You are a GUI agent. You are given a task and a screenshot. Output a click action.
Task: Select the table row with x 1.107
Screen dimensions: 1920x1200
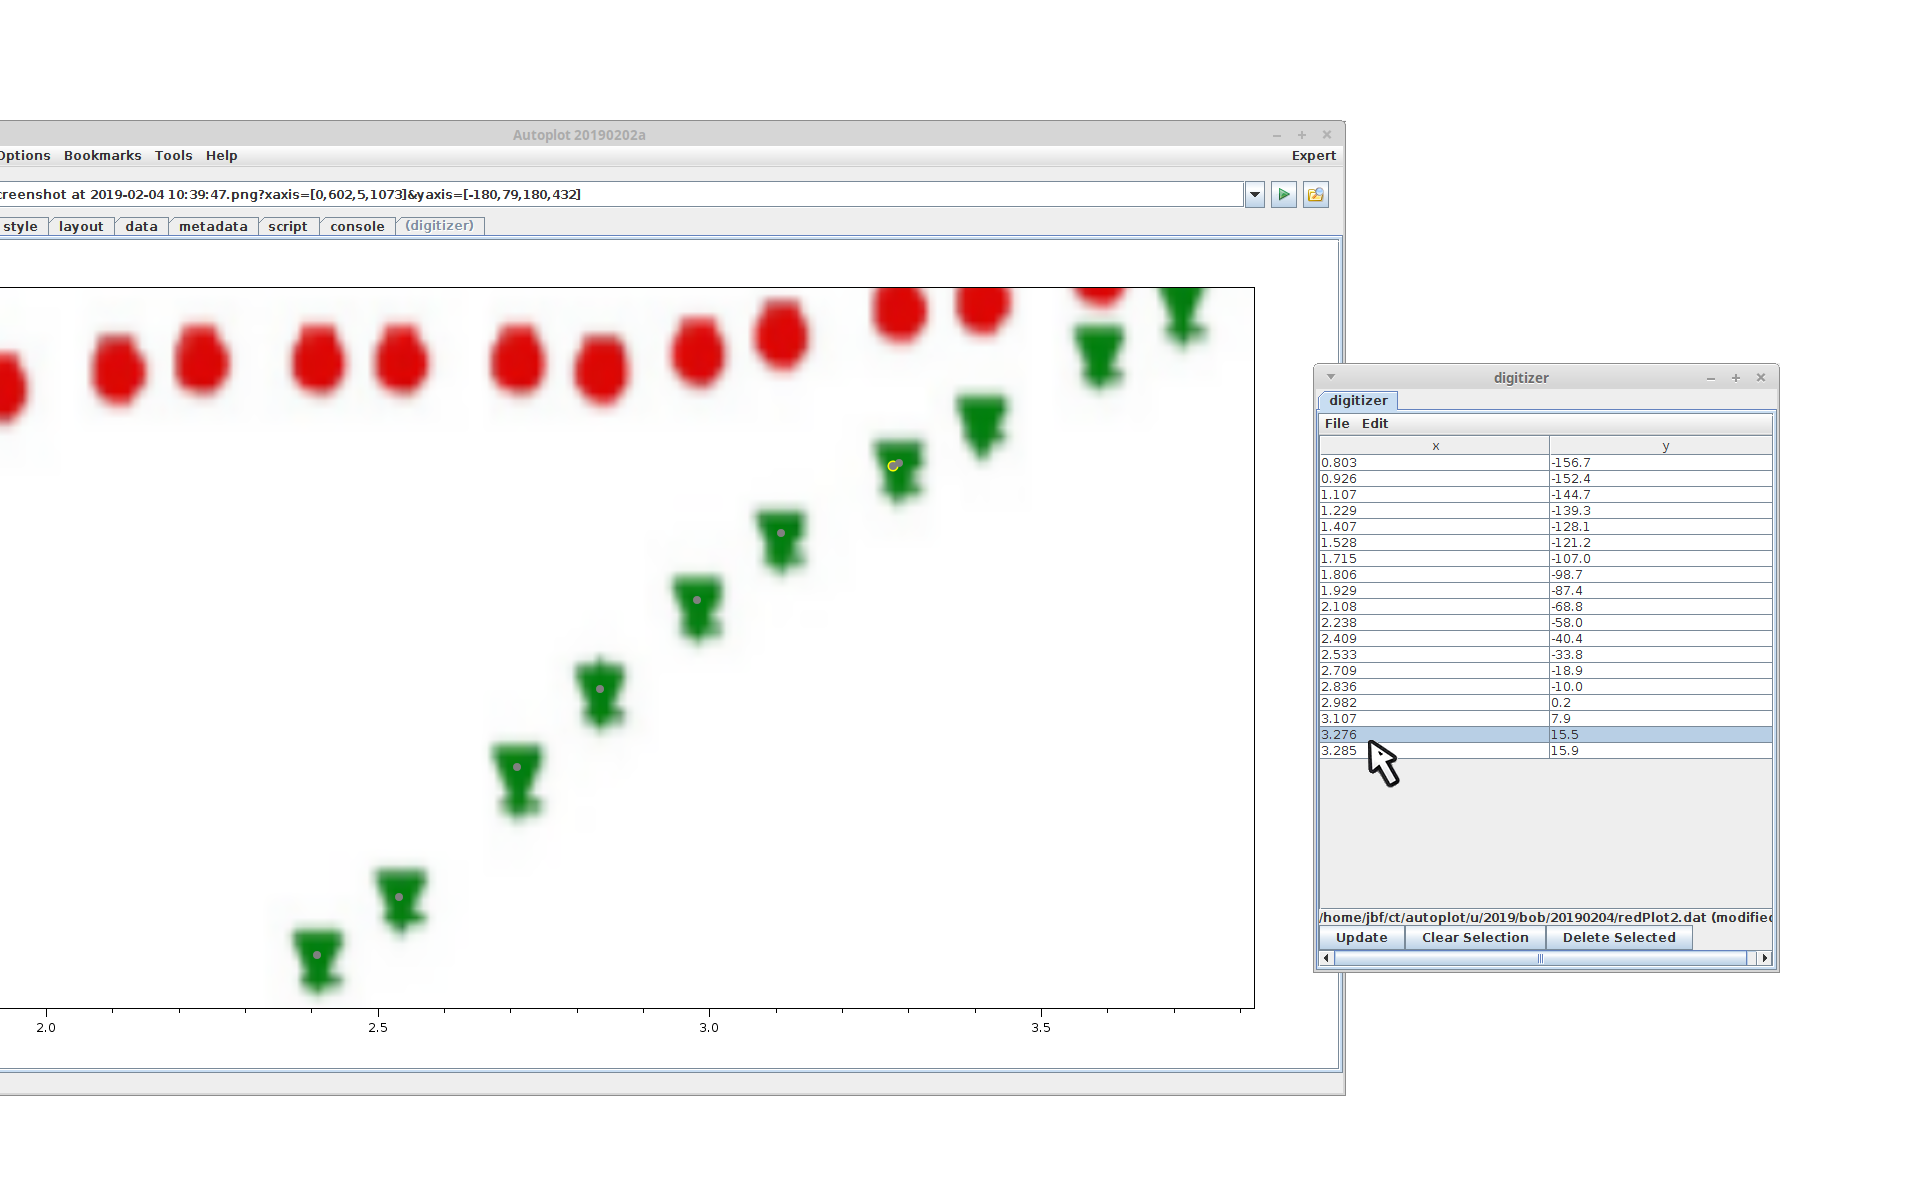click(x=1546, y=495)
